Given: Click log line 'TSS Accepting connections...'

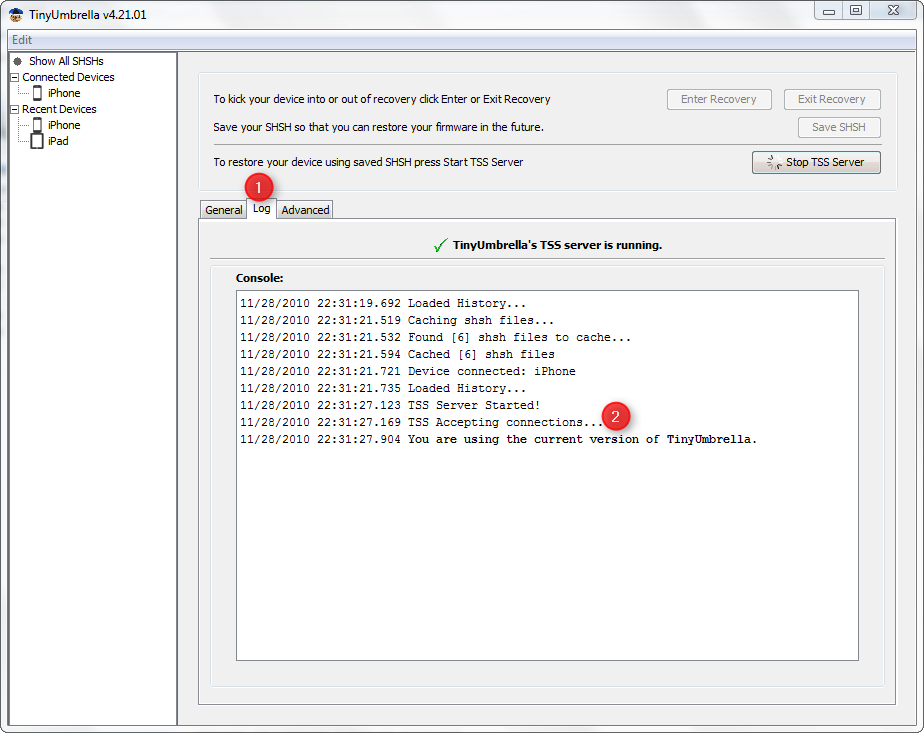Looking at the screenshot, I should (x=421, y=422).
